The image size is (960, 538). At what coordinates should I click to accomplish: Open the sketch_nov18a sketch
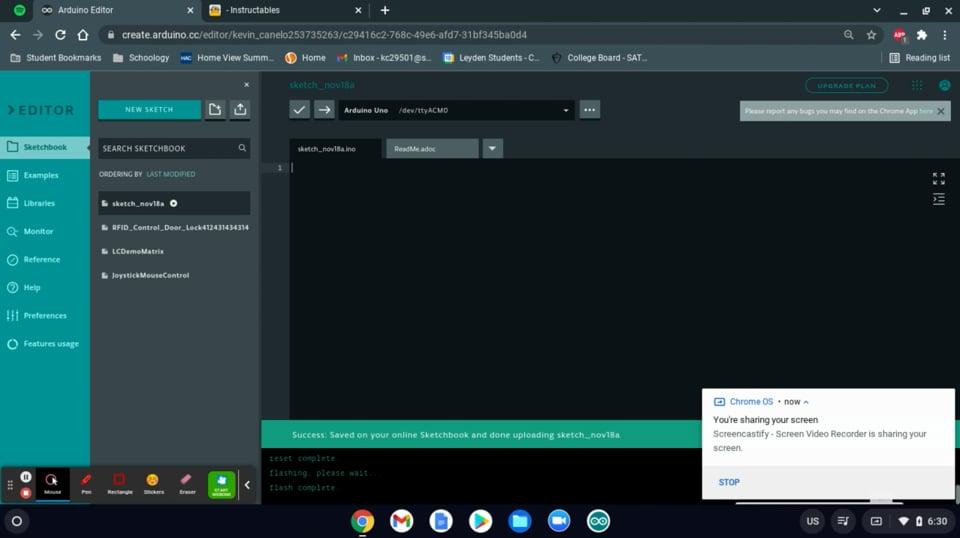[x=174, y=203]
